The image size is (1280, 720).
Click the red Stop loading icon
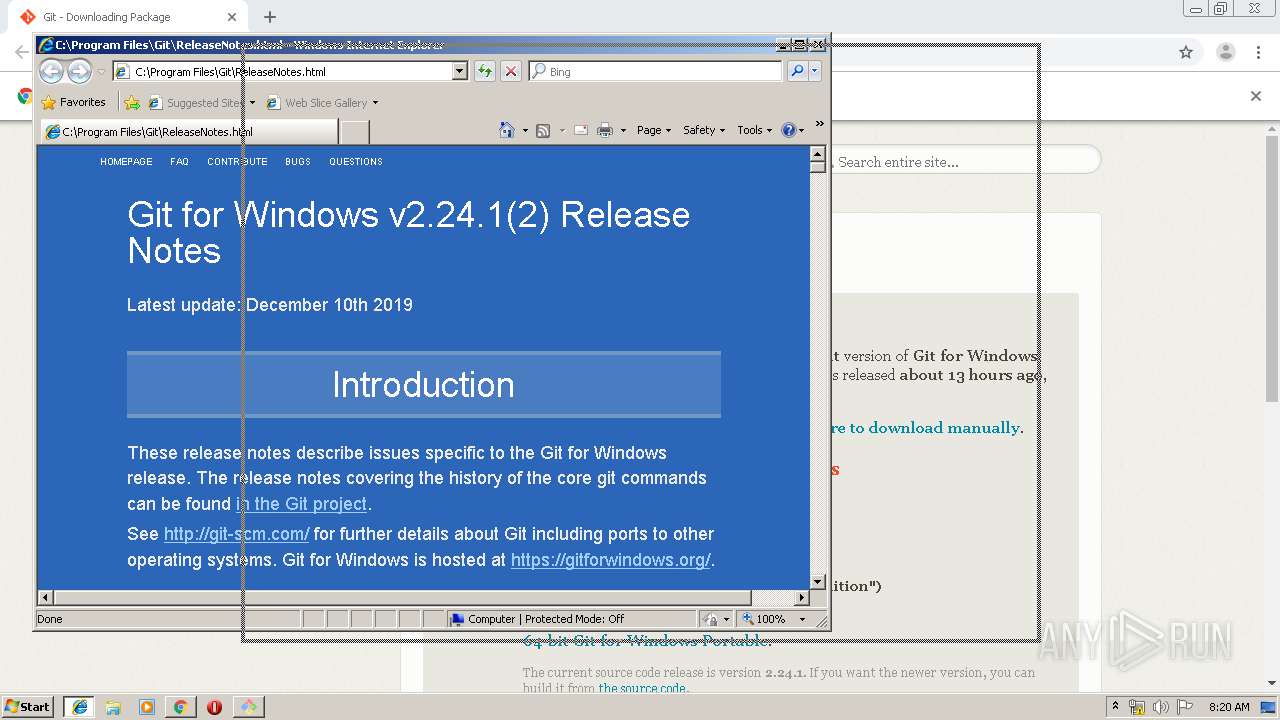[x=510, y=71]
